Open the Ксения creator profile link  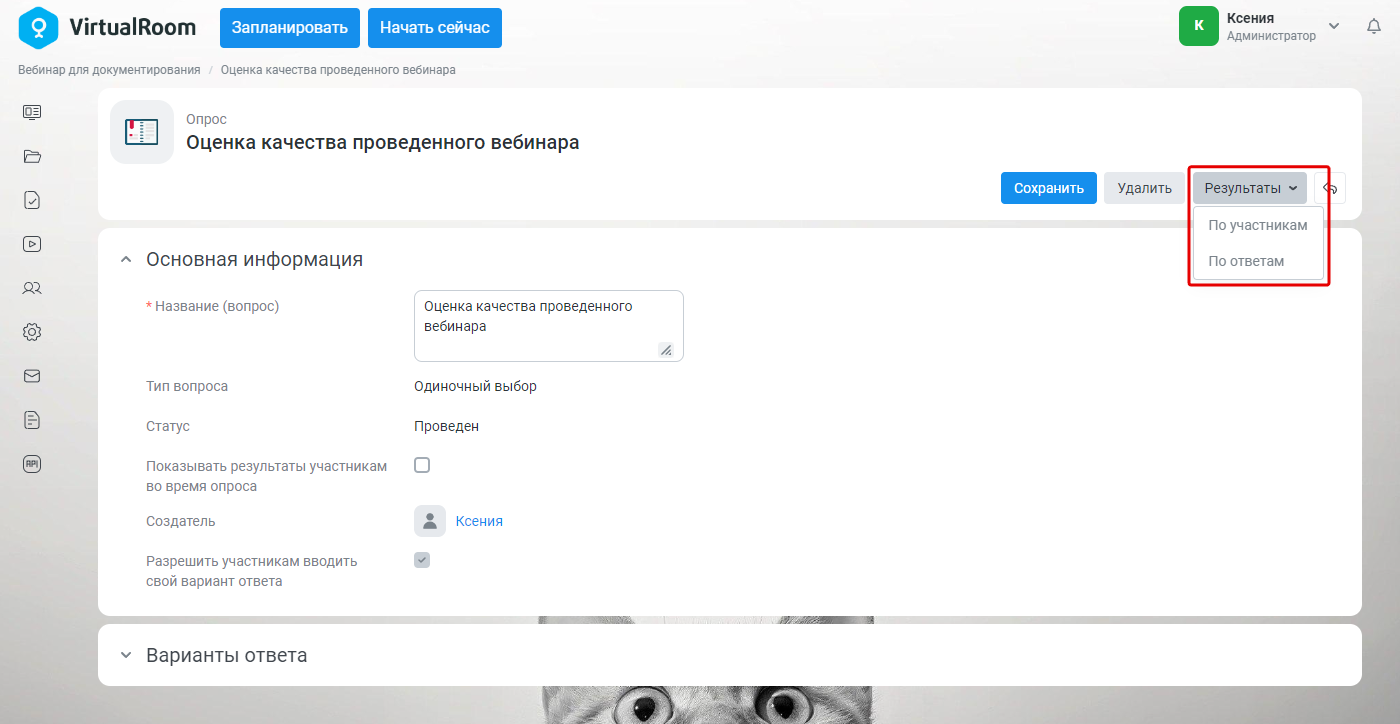(479, 521)
